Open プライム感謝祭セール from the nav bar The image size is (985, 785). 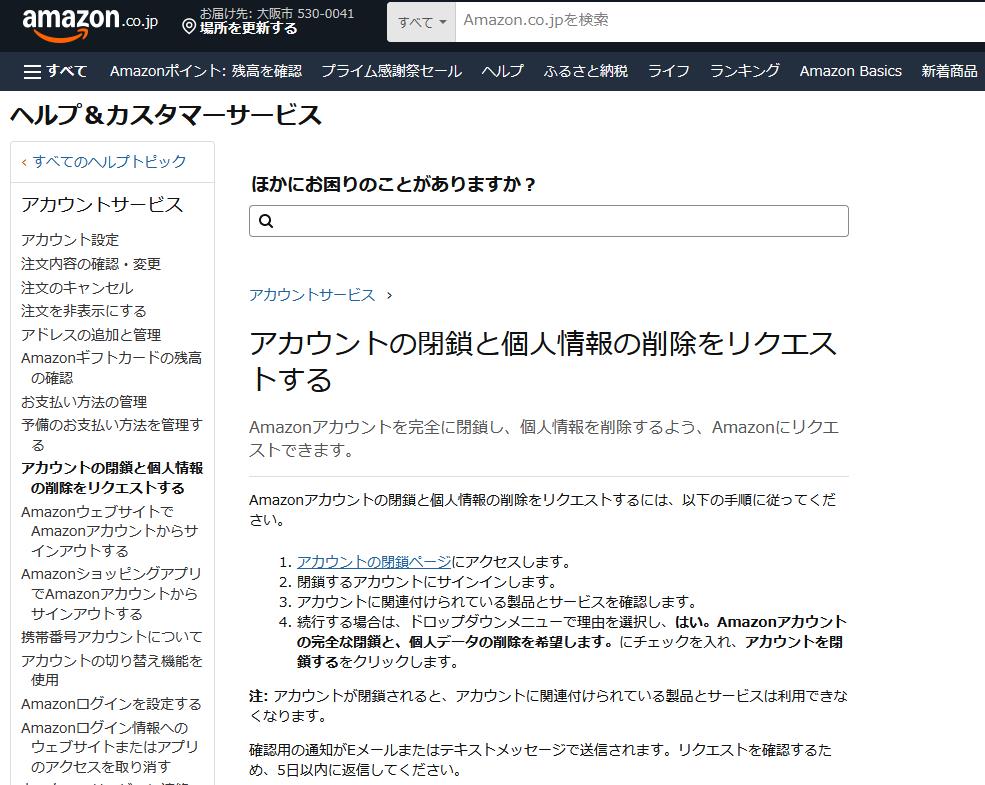(x=388, y=71)
